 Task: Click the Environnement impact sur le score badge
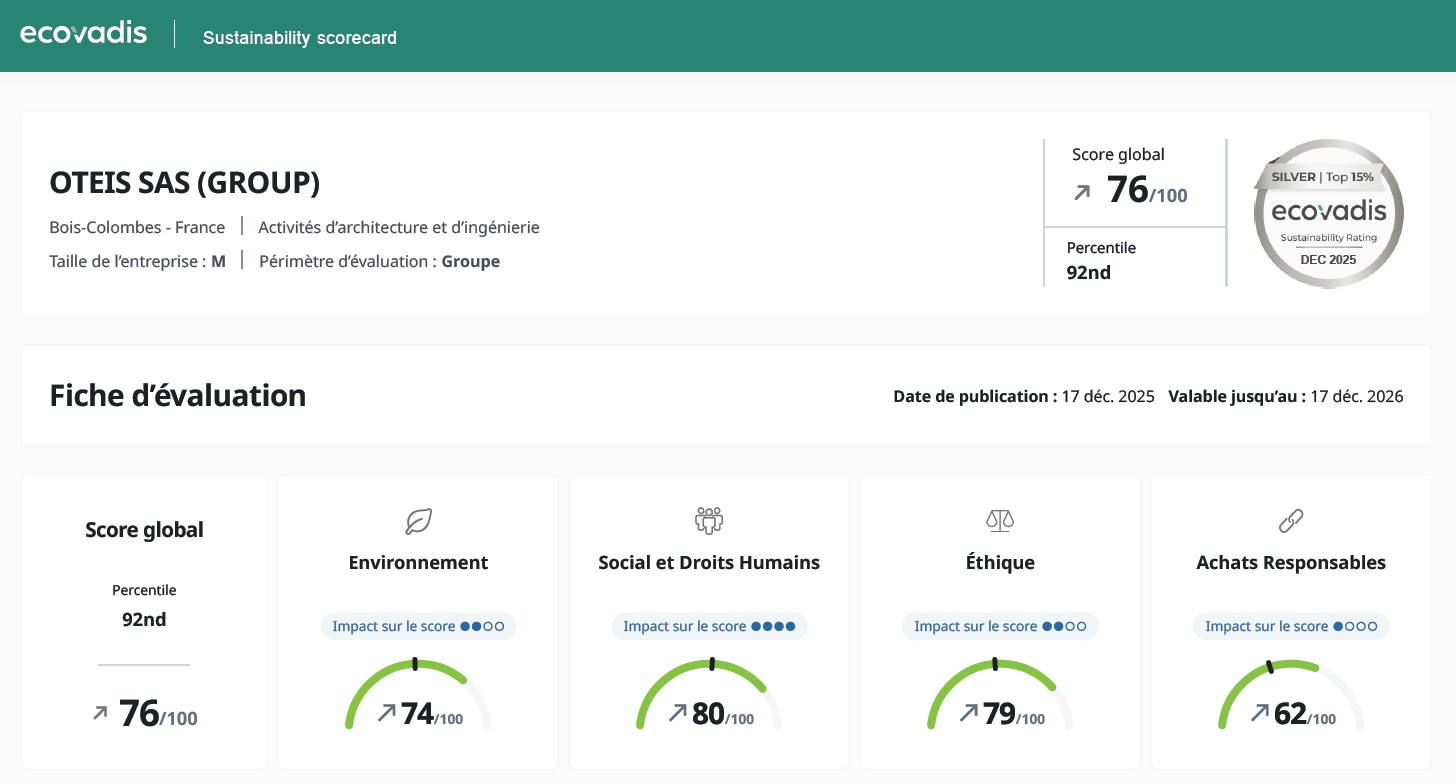pos(418,626)
